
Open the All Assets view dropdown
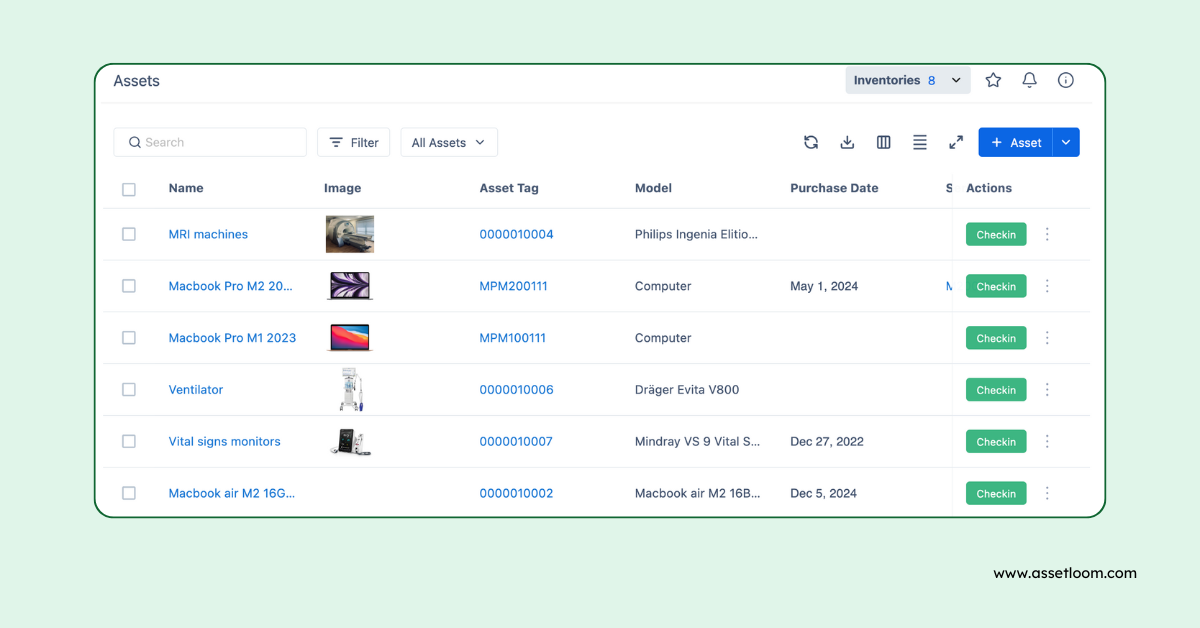click(x=449, y=142)
